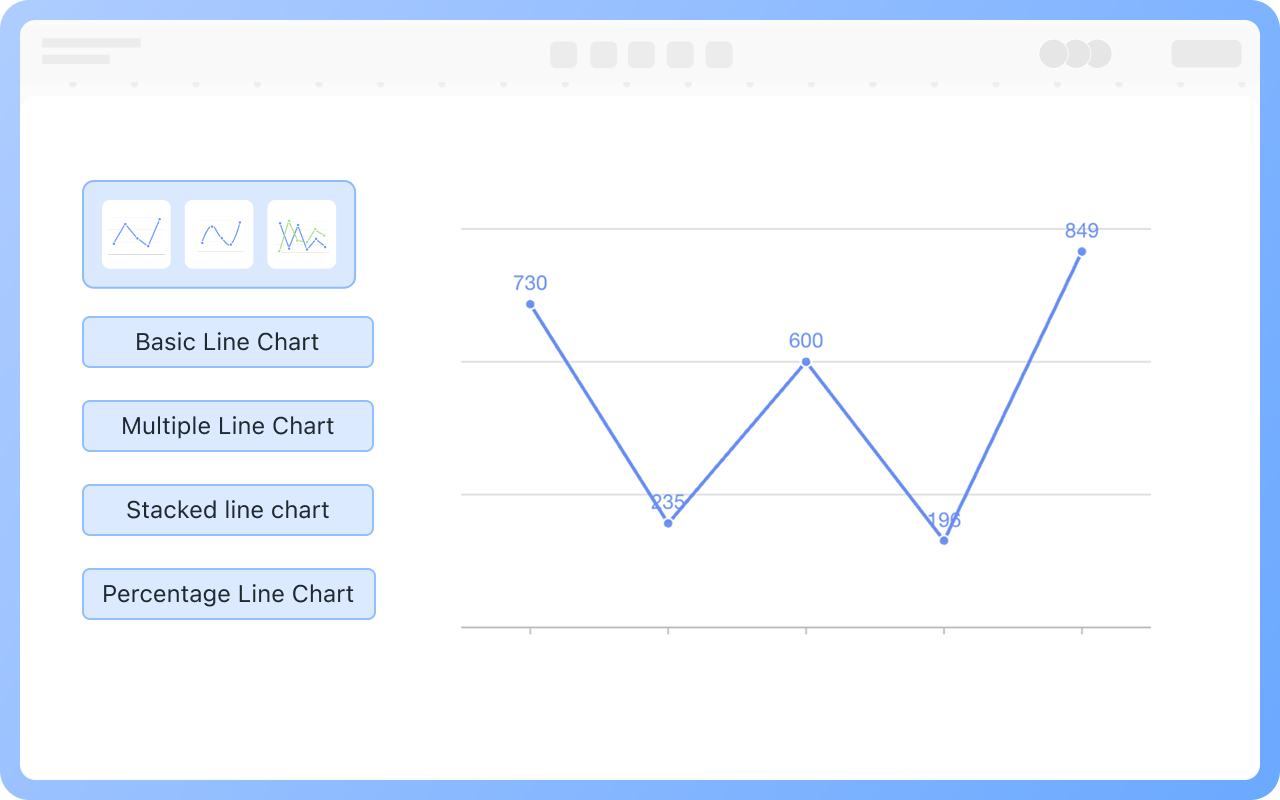Select the data point labeled 600
The image size is (1280, 800).
click(806, 361)
